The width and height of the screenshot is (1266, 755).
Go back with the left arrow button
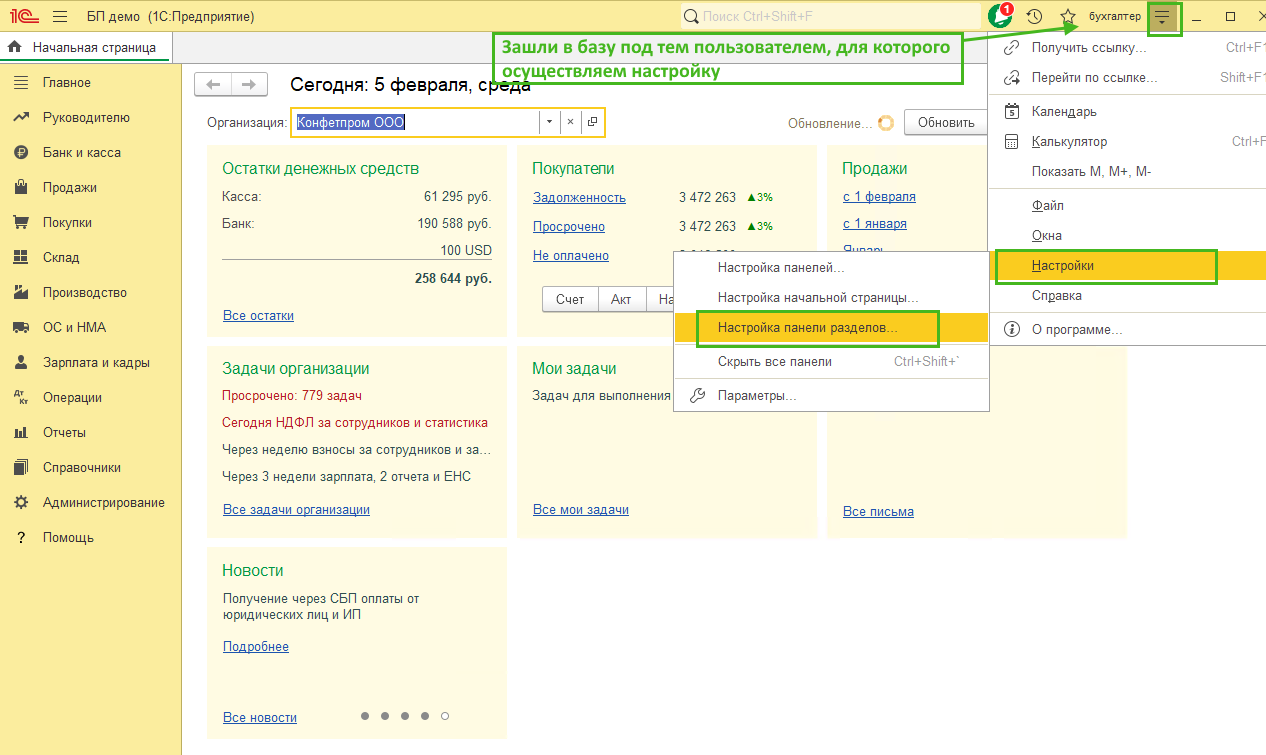point(213,85)
